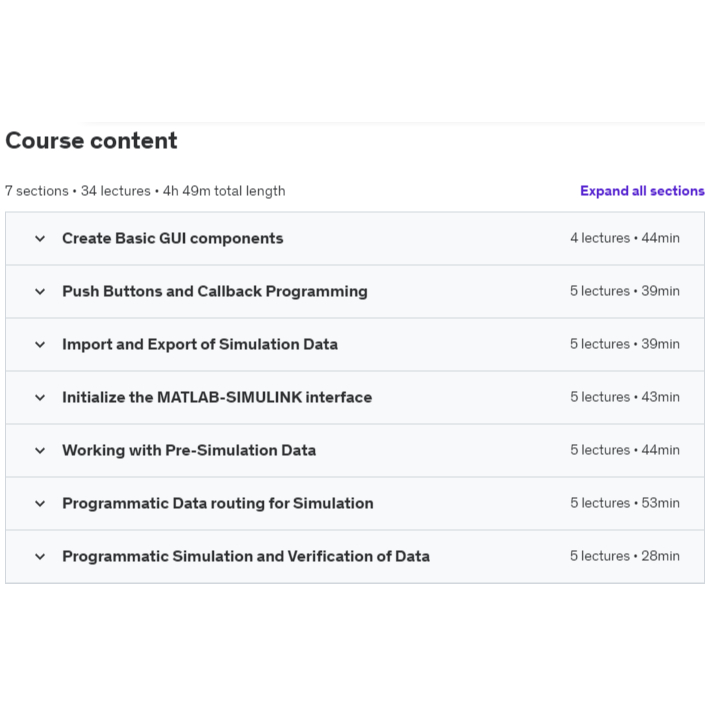
Task: Expand the Import and Export of Simulation Data title
Action: pos(199,345)
